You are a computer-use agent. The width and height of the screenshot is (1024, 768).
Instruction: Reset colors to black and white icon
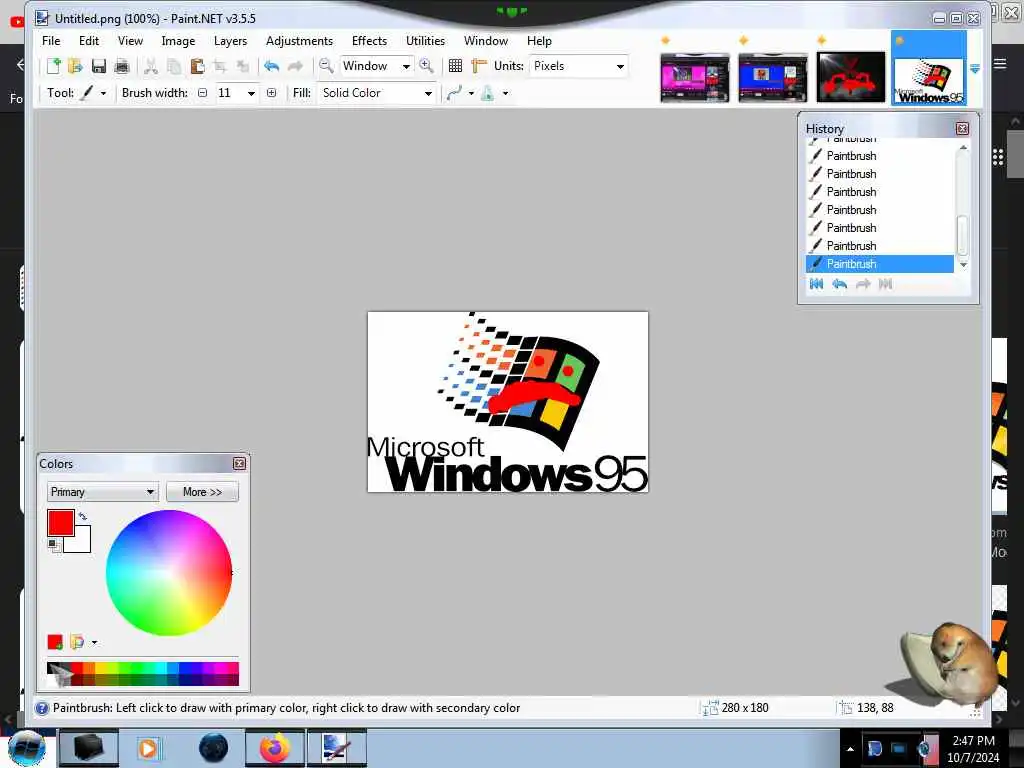click(x=53, y=544)
